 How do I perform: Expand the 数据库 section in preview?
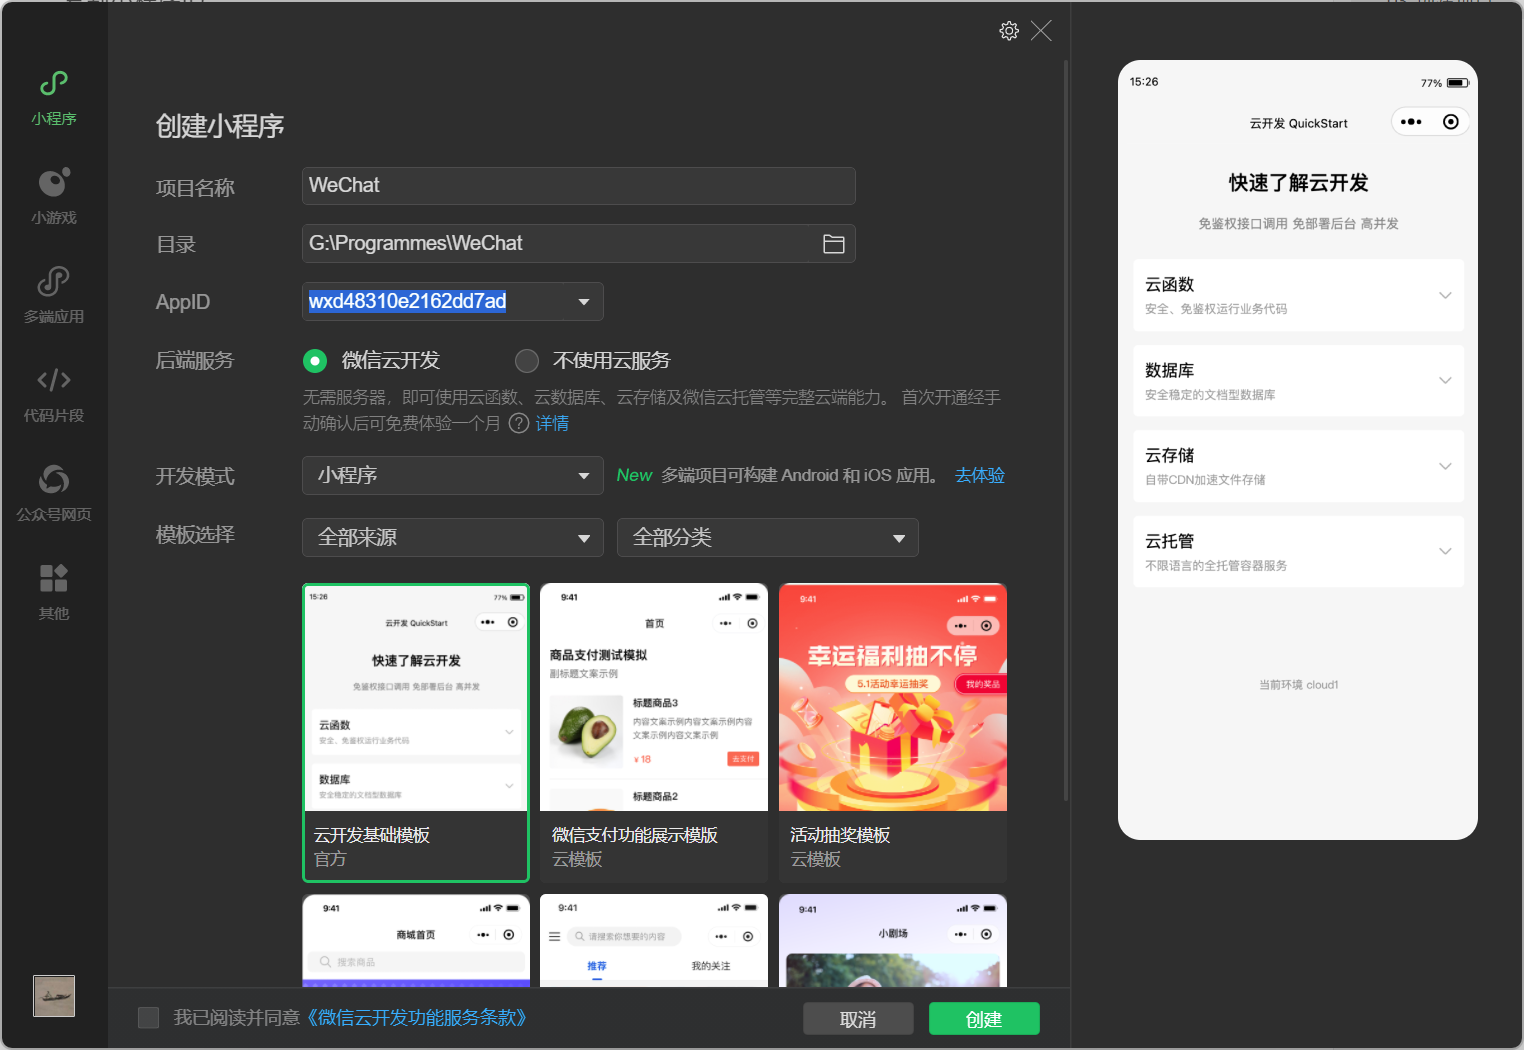[1298, 381]
